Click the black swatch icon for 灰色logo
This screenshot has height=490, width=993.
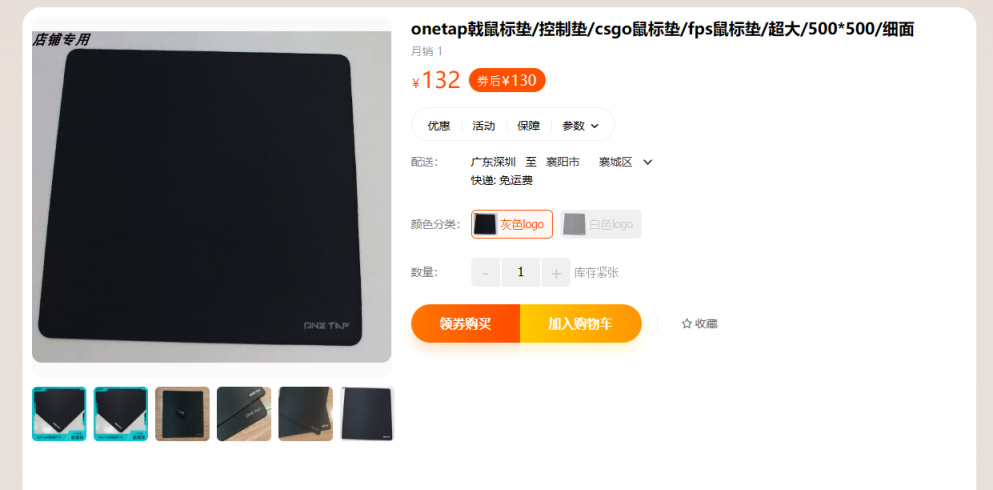coord(486,224)
